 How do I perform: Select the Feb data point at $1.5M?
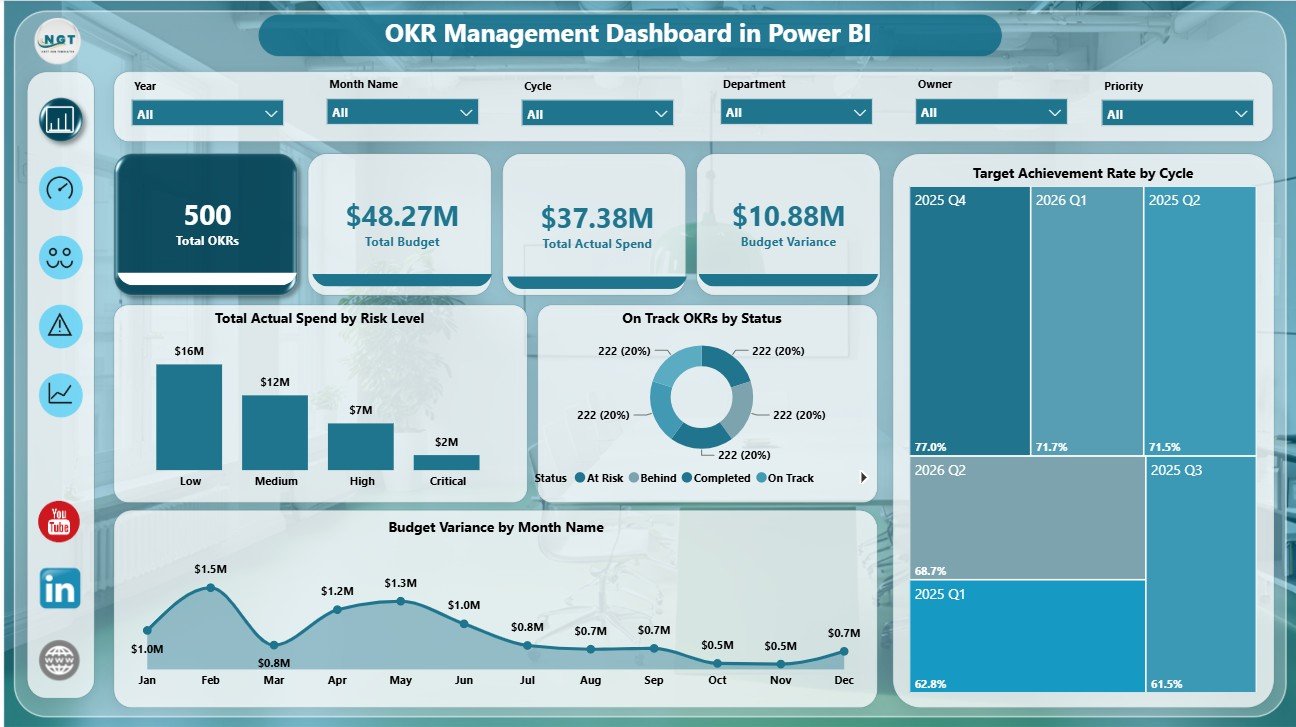[x=210, y=588]
